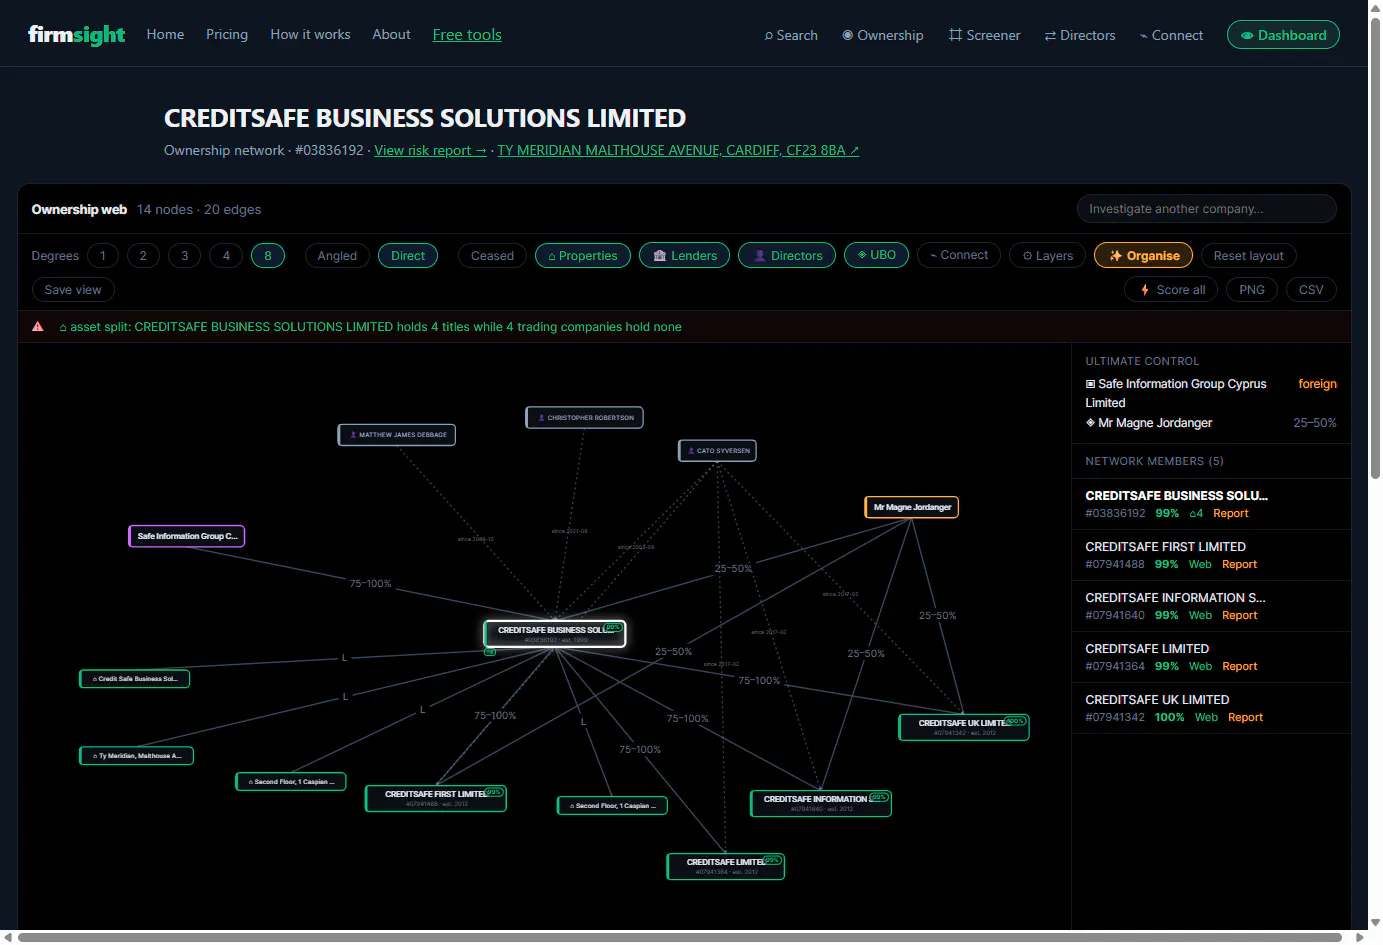Save the current view
1383x945 pixels.
73,290
